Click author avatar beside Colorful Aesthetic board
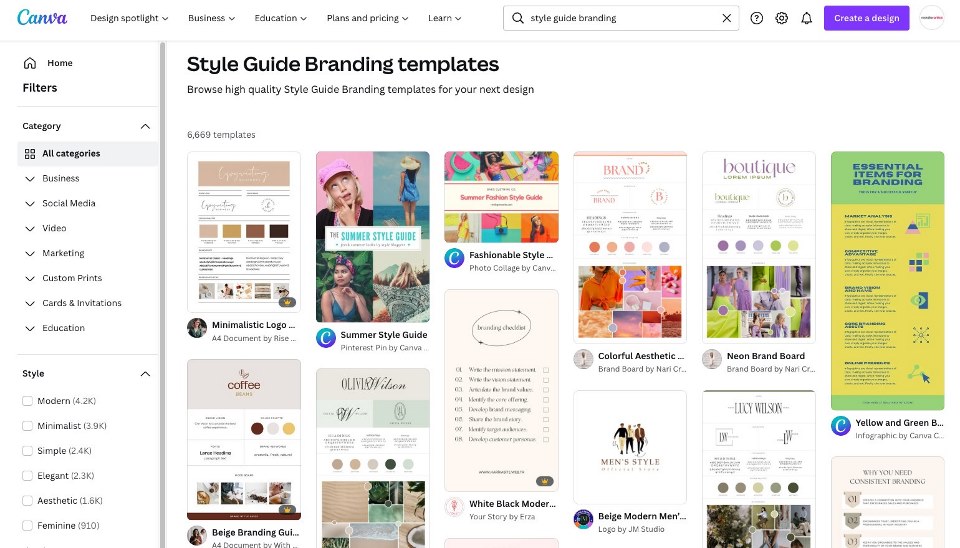This screenshot has height=548, width=960. (x=583, y=359)
